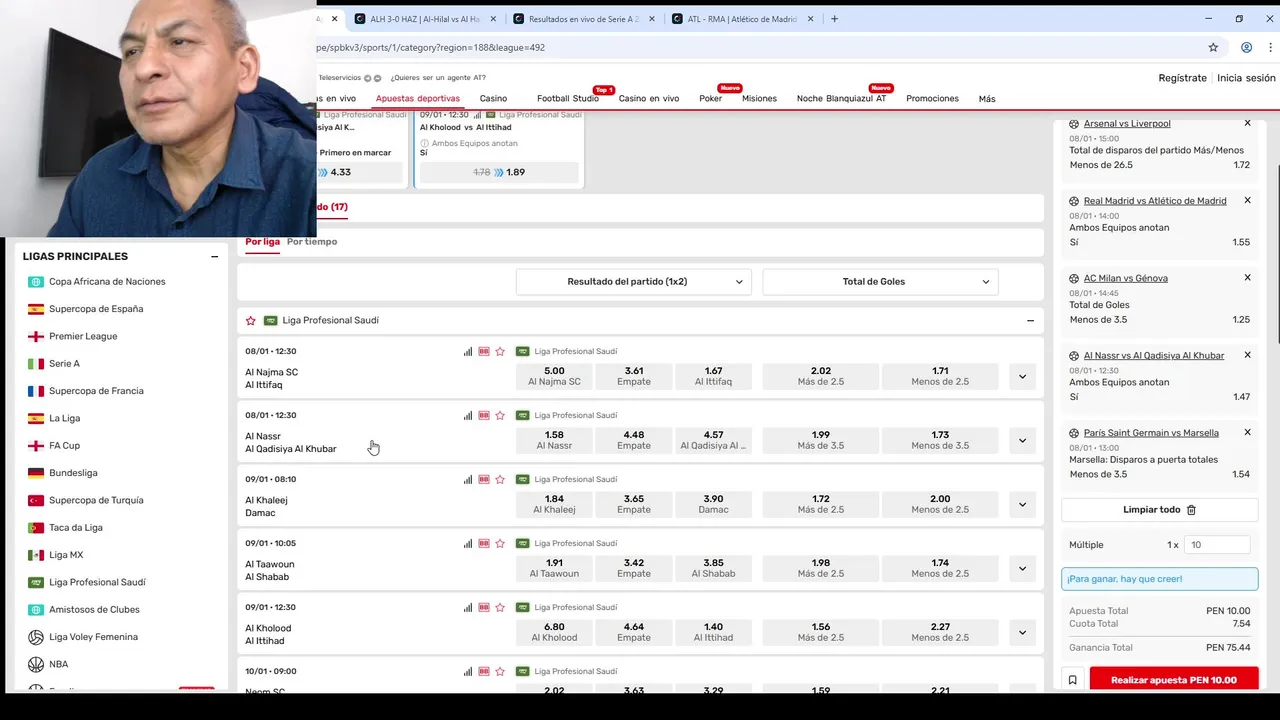The width and height of the screenshot is (1280, 720).
Task: Remove Al Nassr vs Al Qadisiya slip selection
Action: point(1247,355)
